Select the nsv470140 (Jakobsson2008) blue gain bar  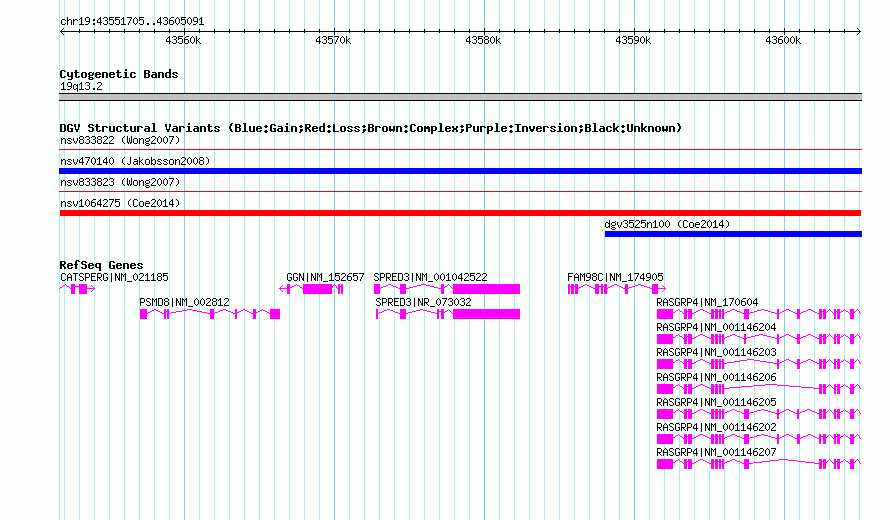(460, 171)
